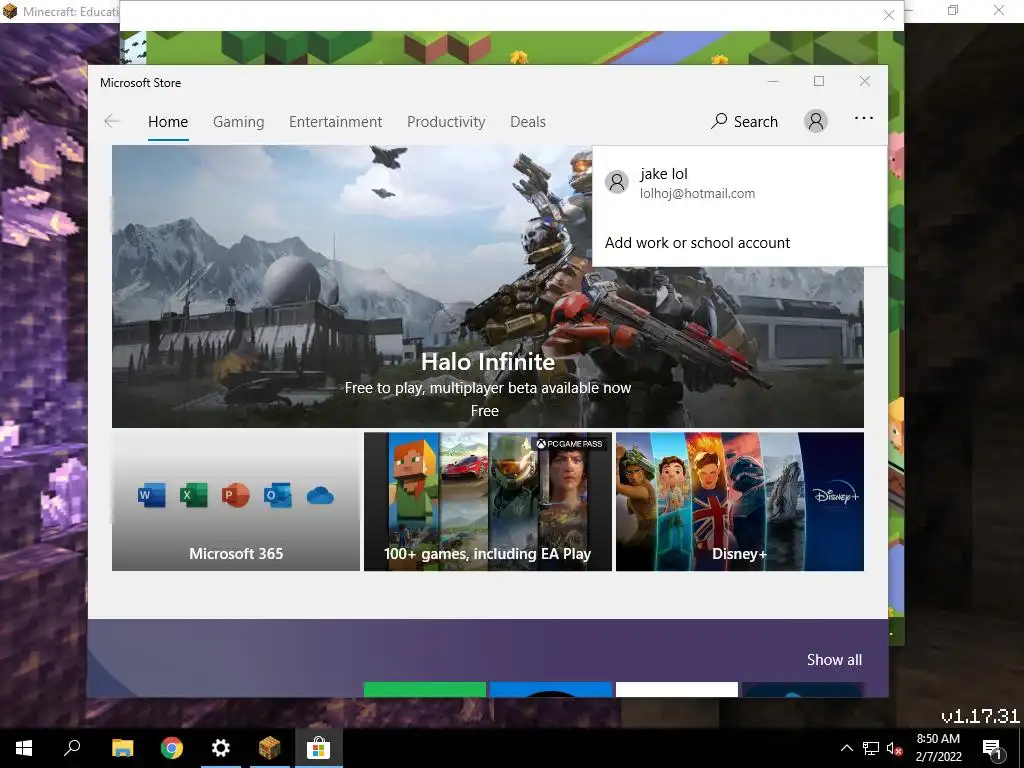Restore down the Minecraft Education window

tap(953, 10)
